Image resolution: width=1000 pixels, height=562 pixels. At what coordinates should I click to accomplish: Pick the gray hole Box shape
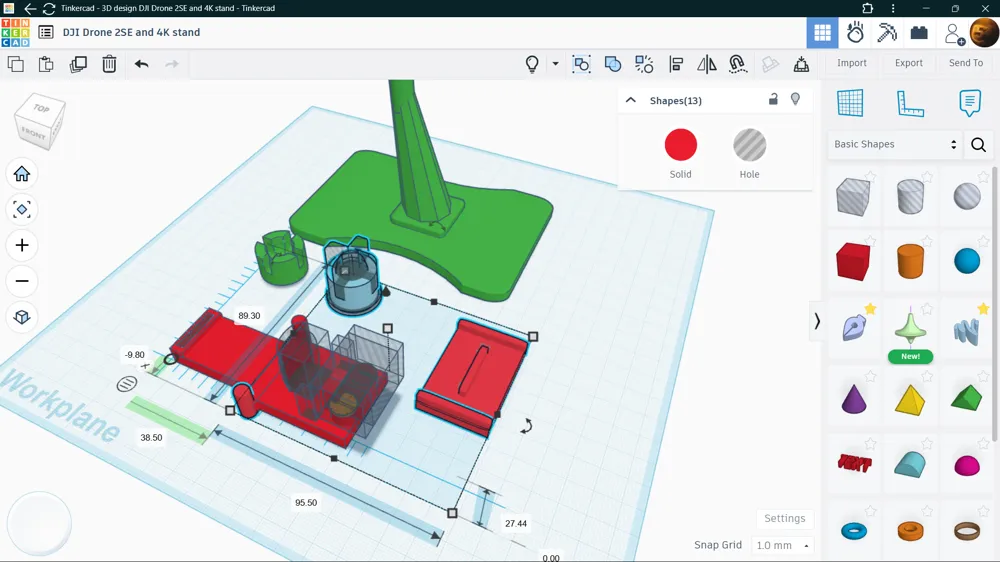click(x=853, y=196)
